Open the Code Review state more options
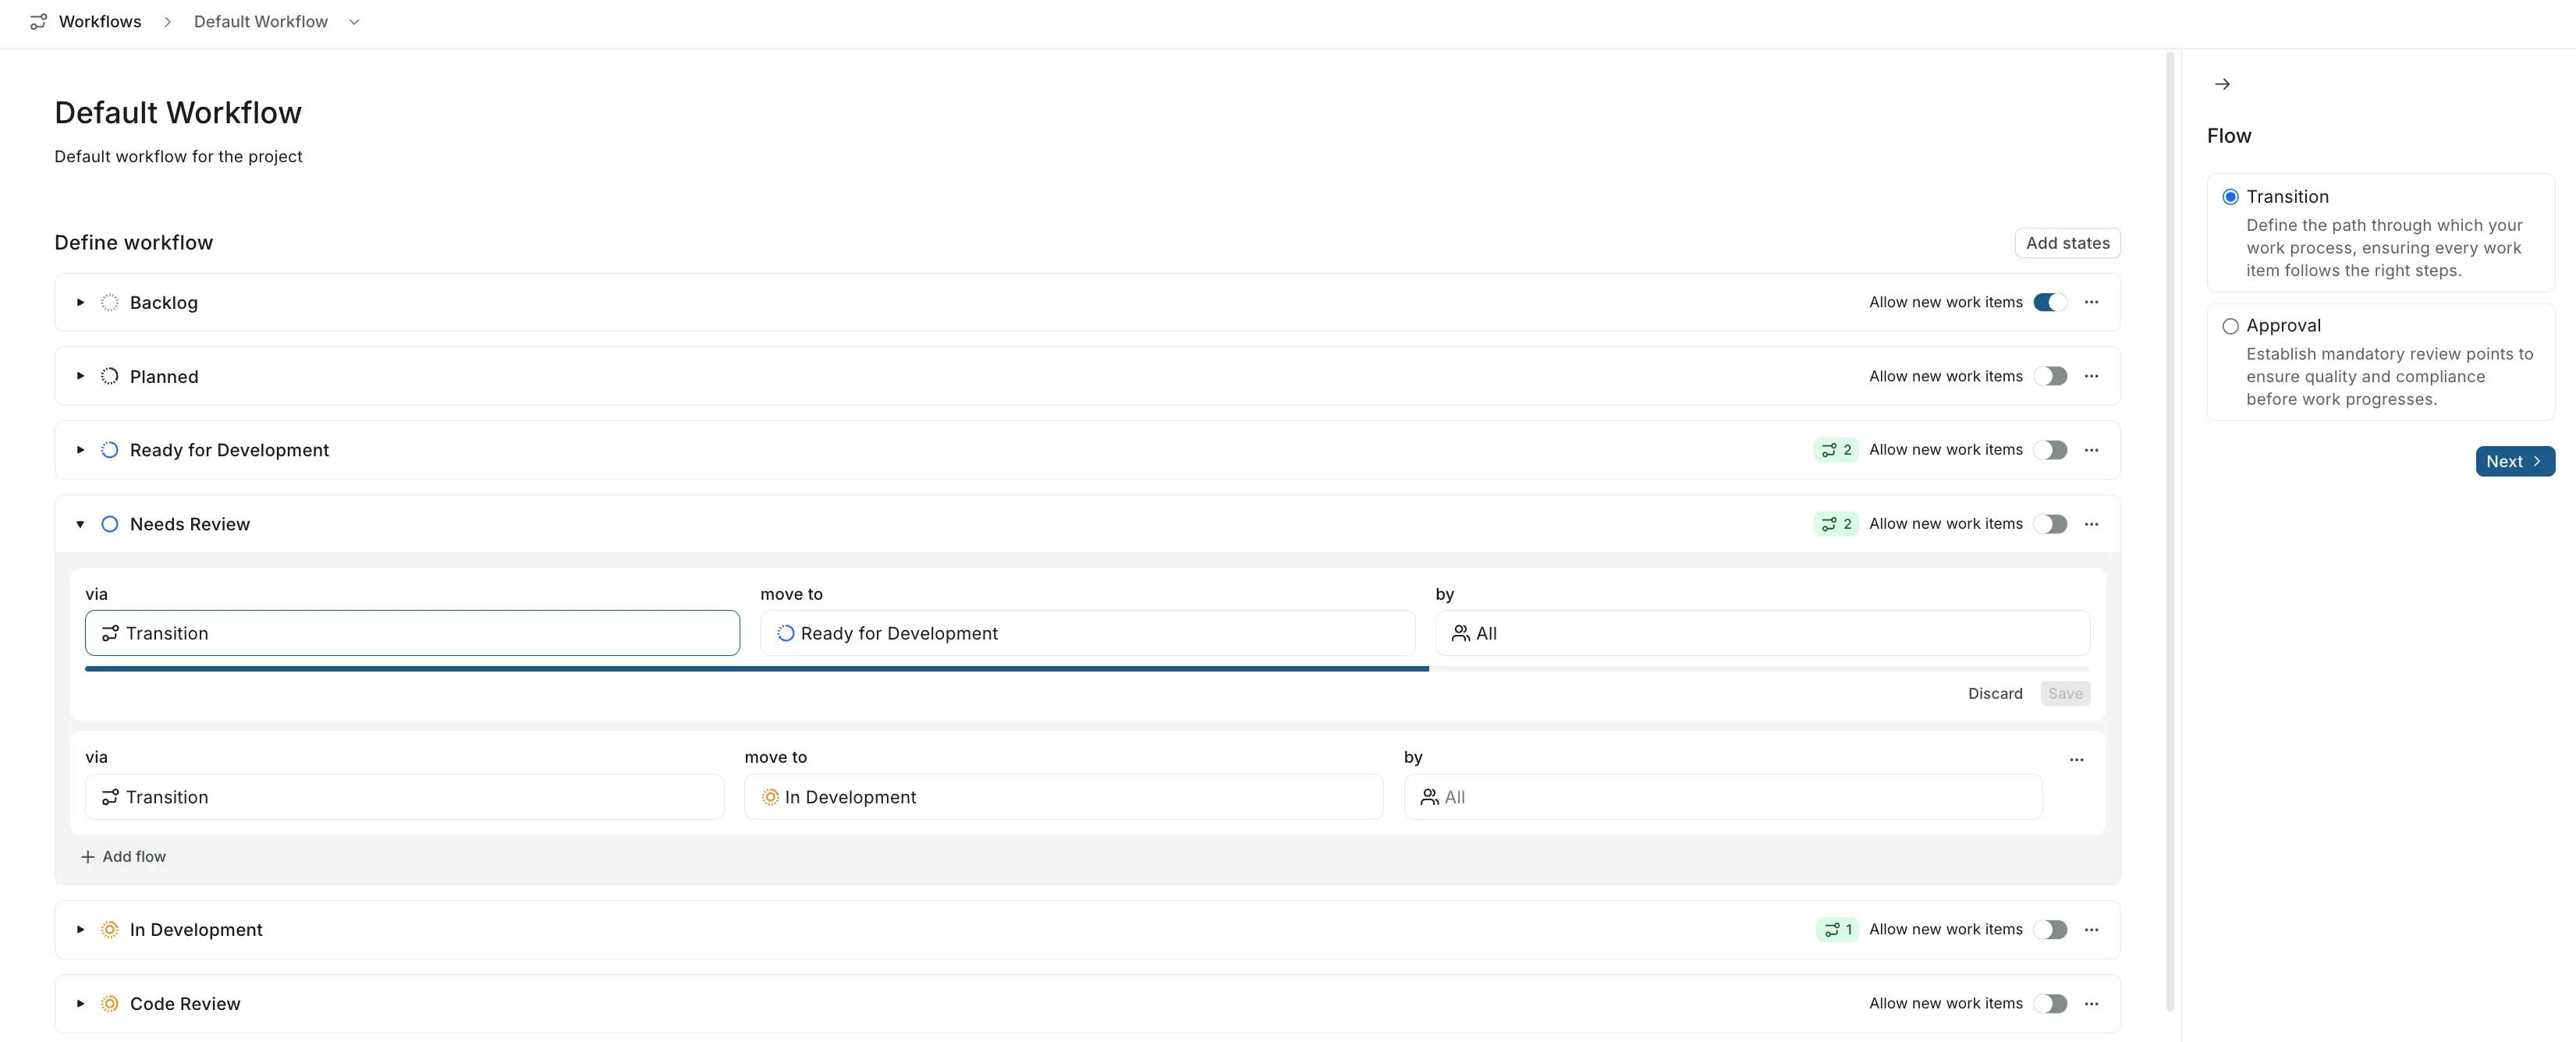Viewport: 2576px width, 1042px height. pyautogui.click(x=2091, y=1003)
